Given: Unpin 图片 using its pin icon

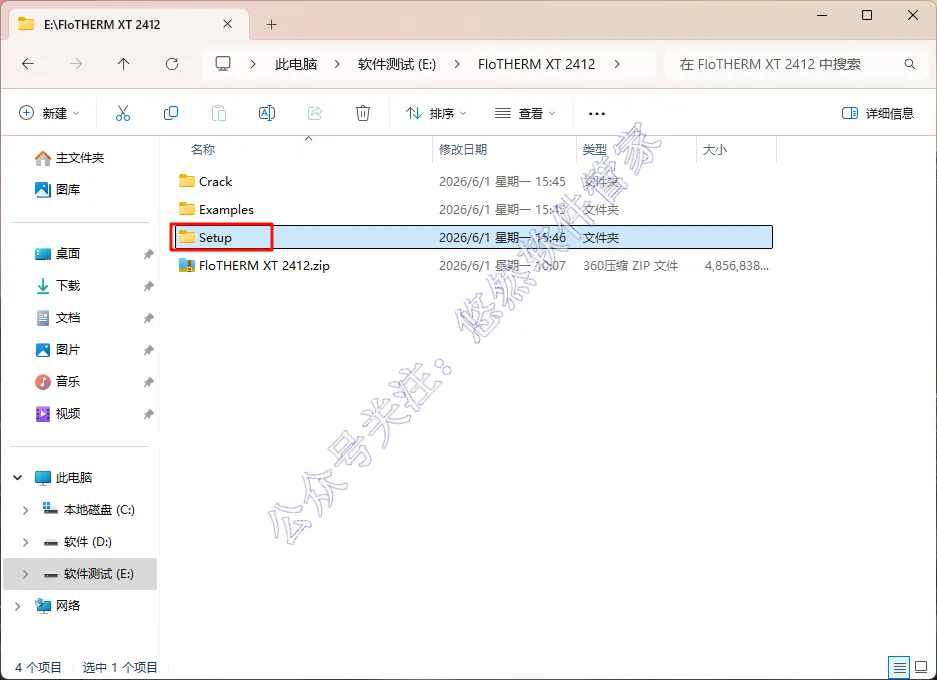Looking at the screenshot, I should coord(148,350).
